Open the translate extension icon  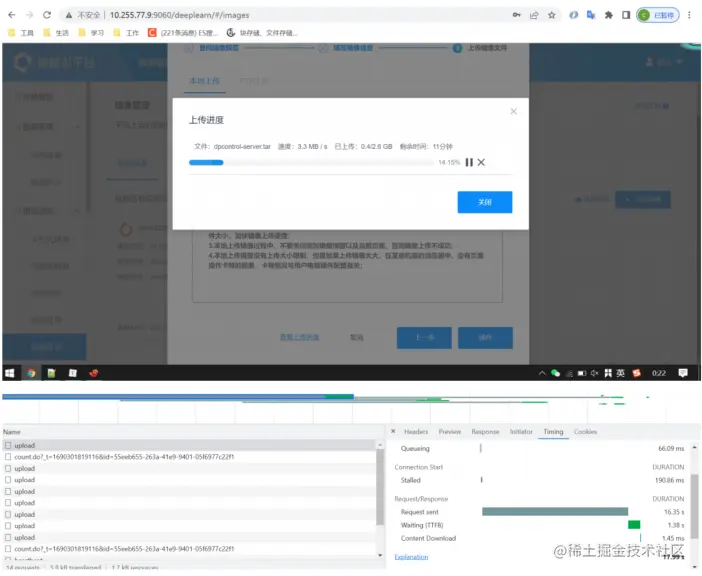[x=591, y=15]
